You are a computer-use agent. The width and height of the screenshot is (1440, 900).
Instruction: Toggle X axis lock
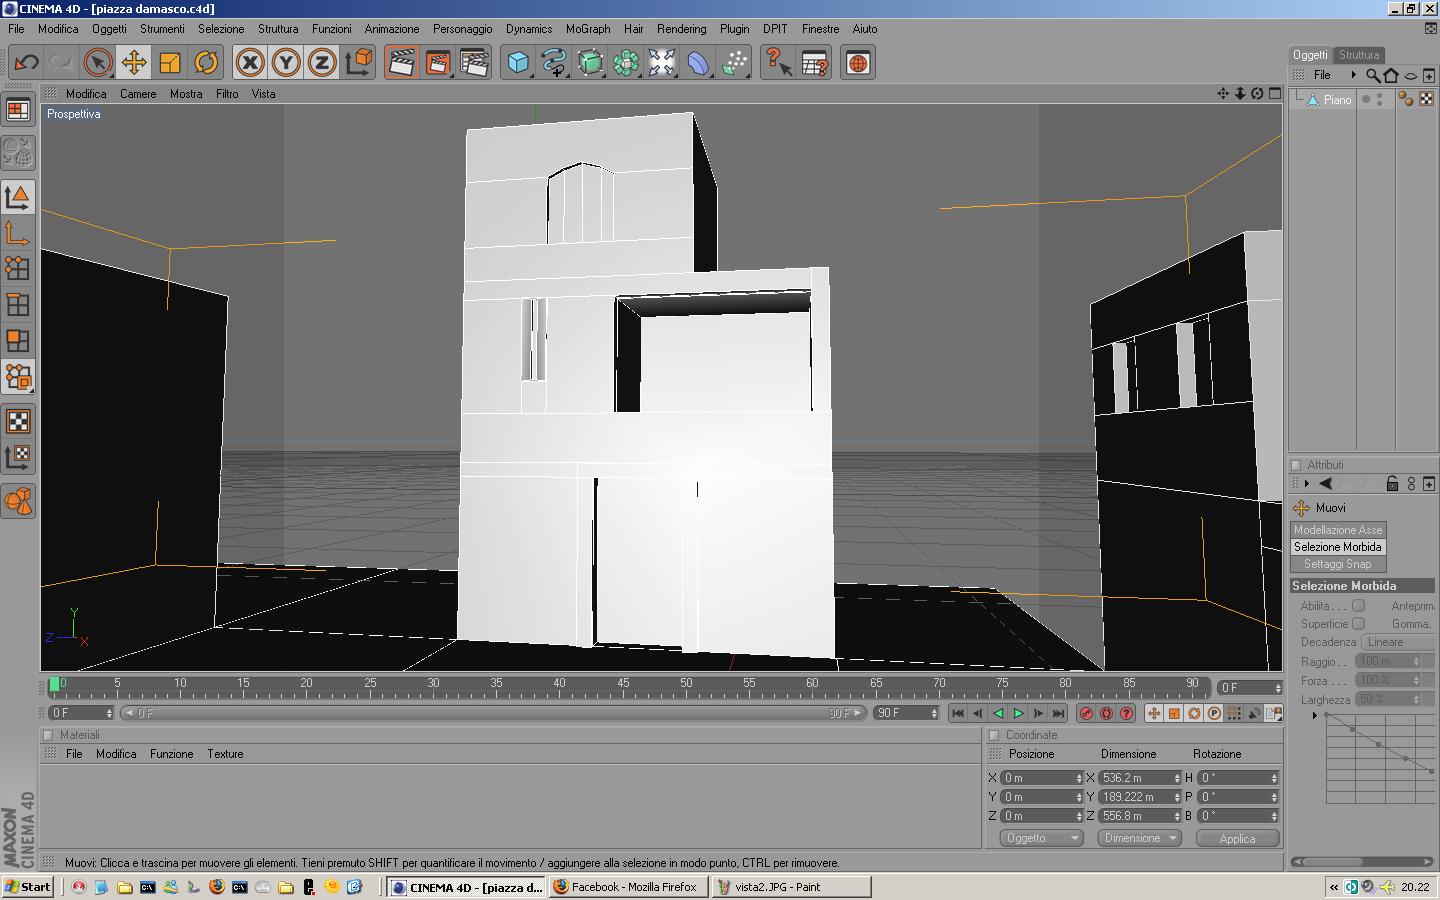click(x=250, y=63)
